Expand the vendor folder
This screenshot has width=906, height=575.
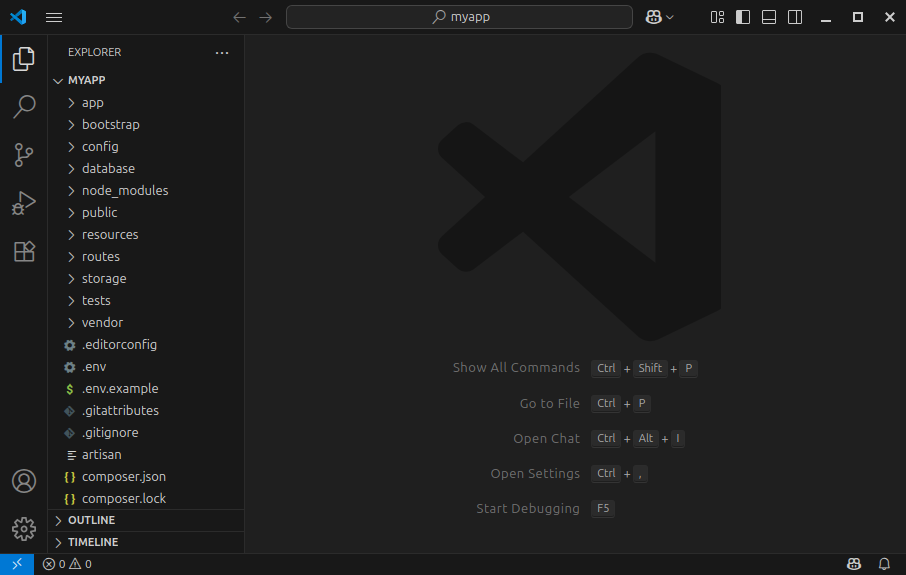(146, 322)
